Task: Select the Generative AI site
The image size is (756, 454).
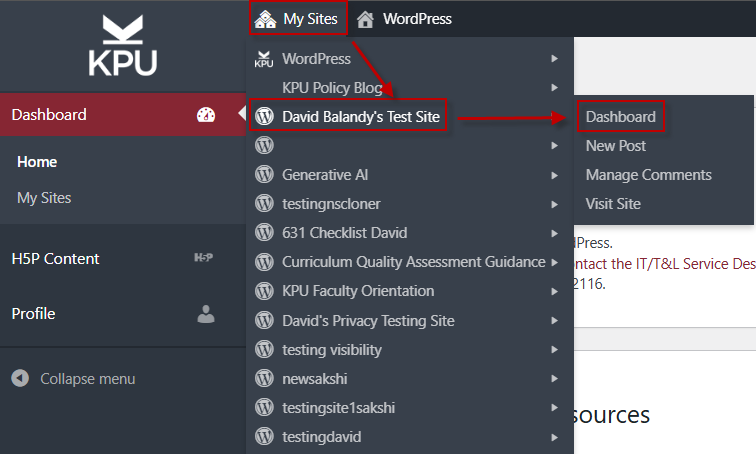Action: pyautogui.click(x=325, y=174)
